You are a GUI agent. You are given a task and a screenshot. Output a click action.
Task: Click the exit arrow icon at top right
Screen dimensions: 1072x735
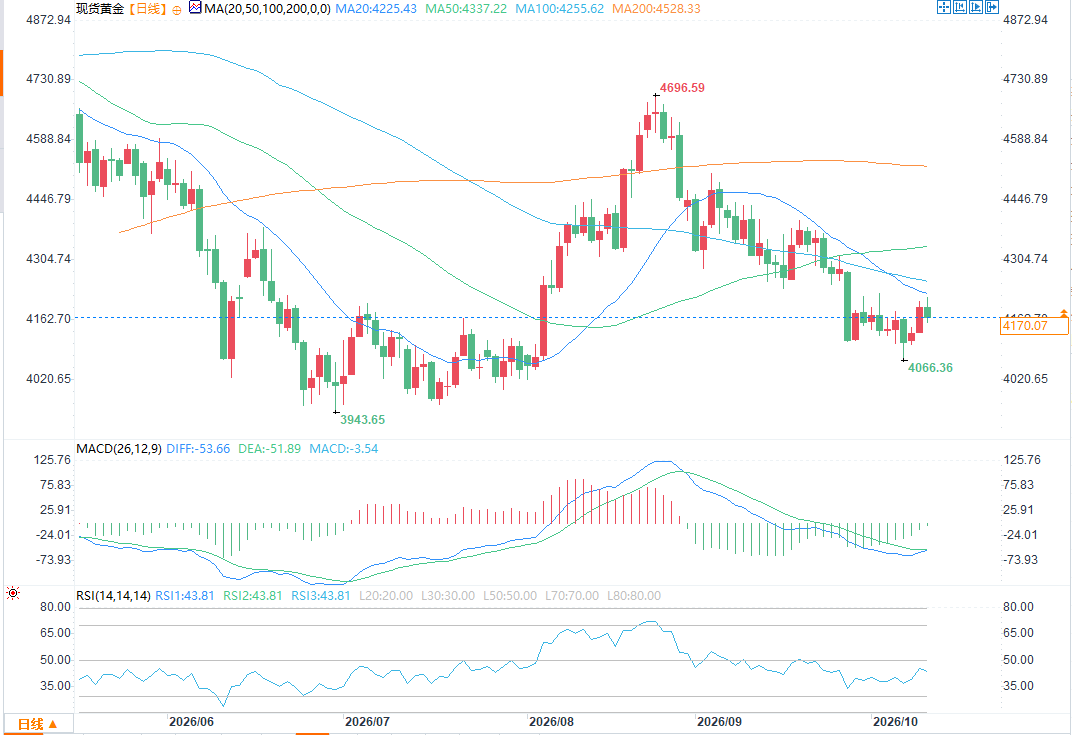pyautogui.click(x=992, y=7)
